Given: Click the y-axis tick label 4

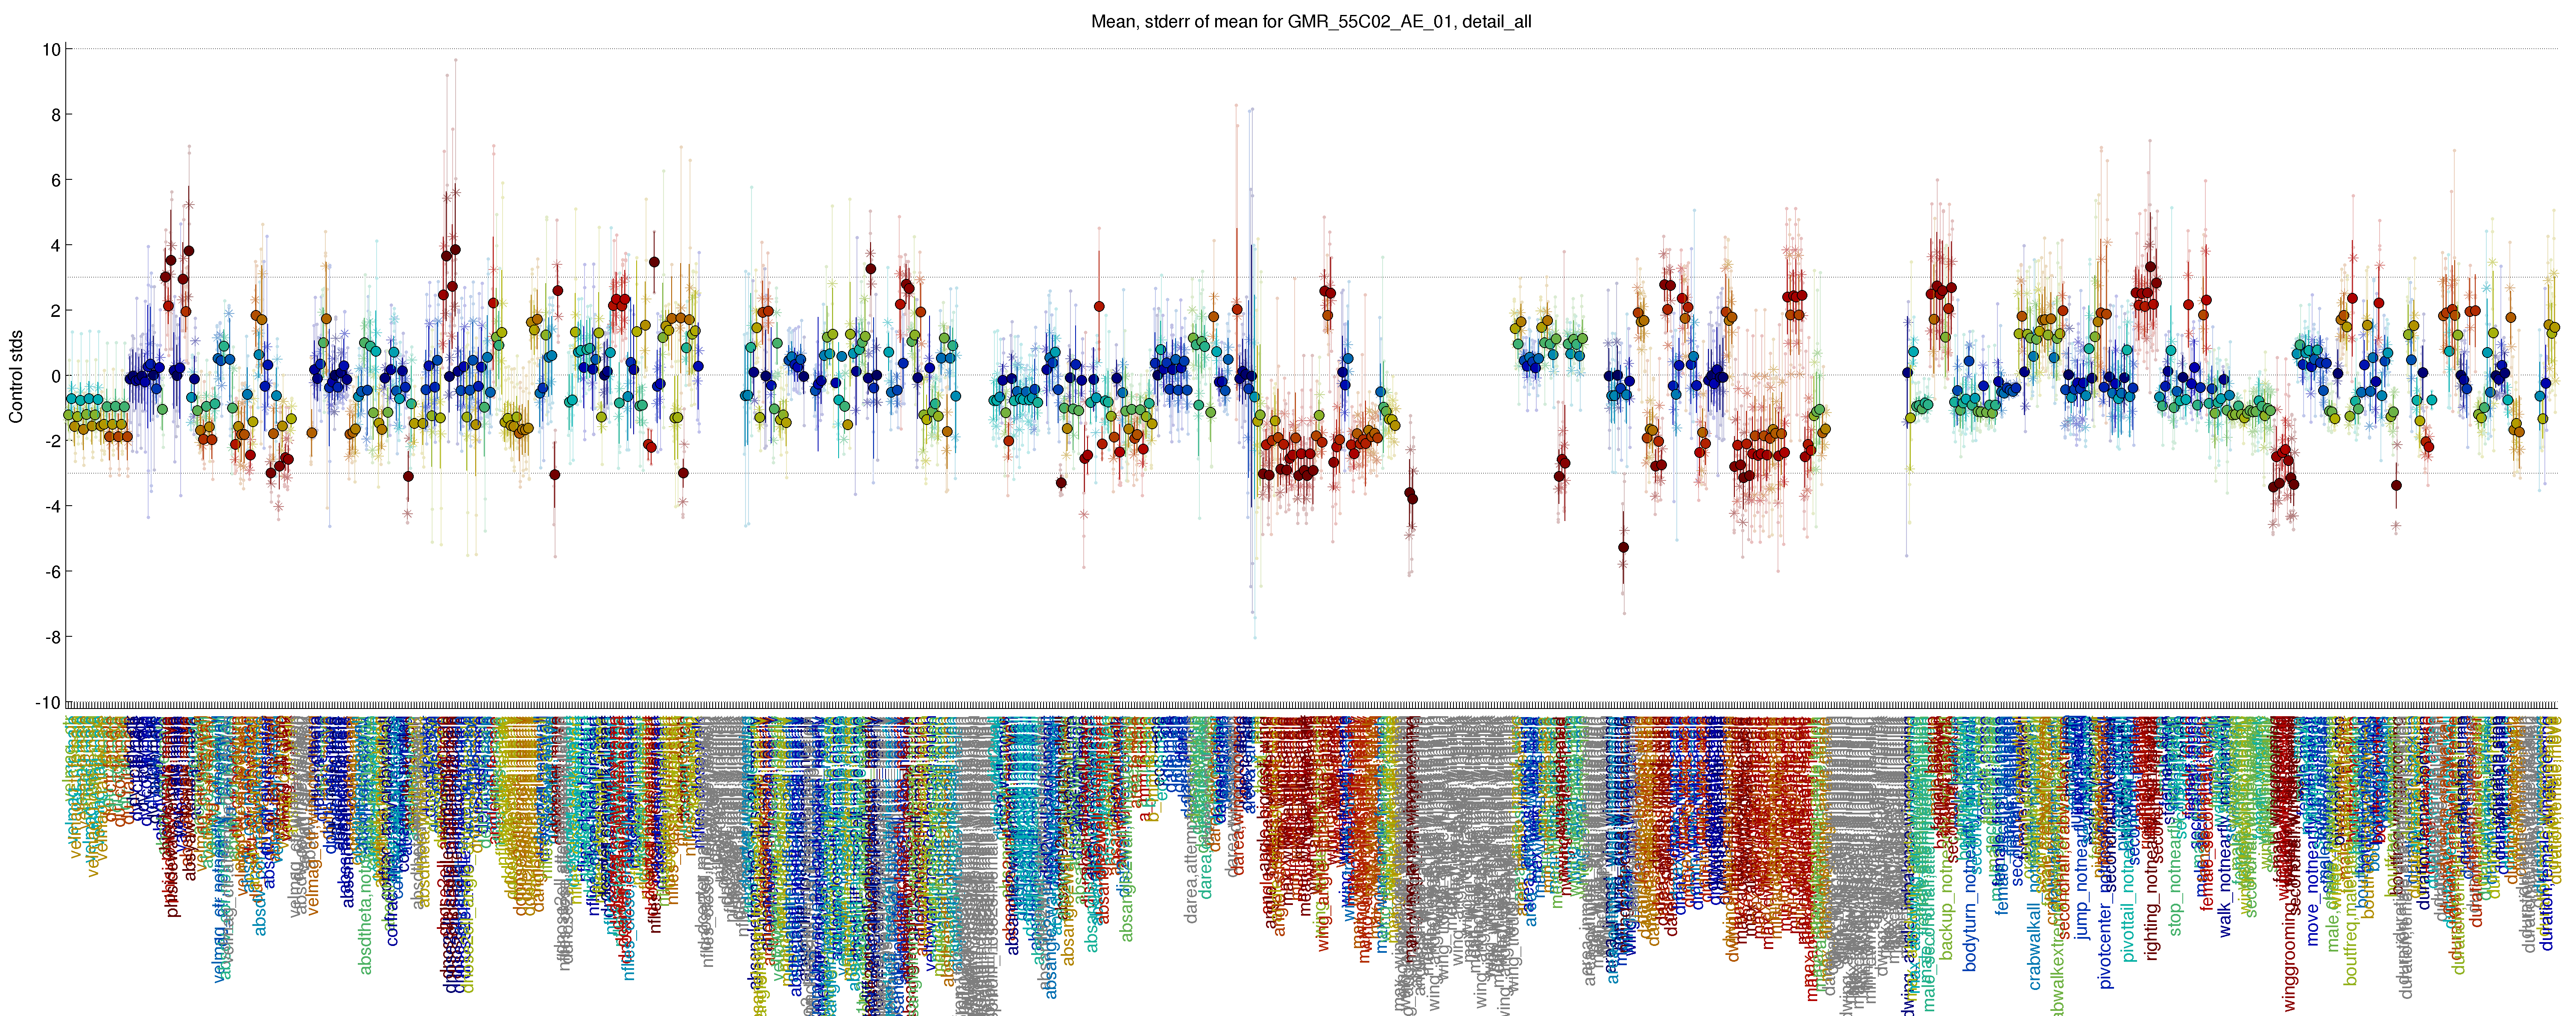Looking at the screenshot, I should pyautogui.click(x=56, y=246).
